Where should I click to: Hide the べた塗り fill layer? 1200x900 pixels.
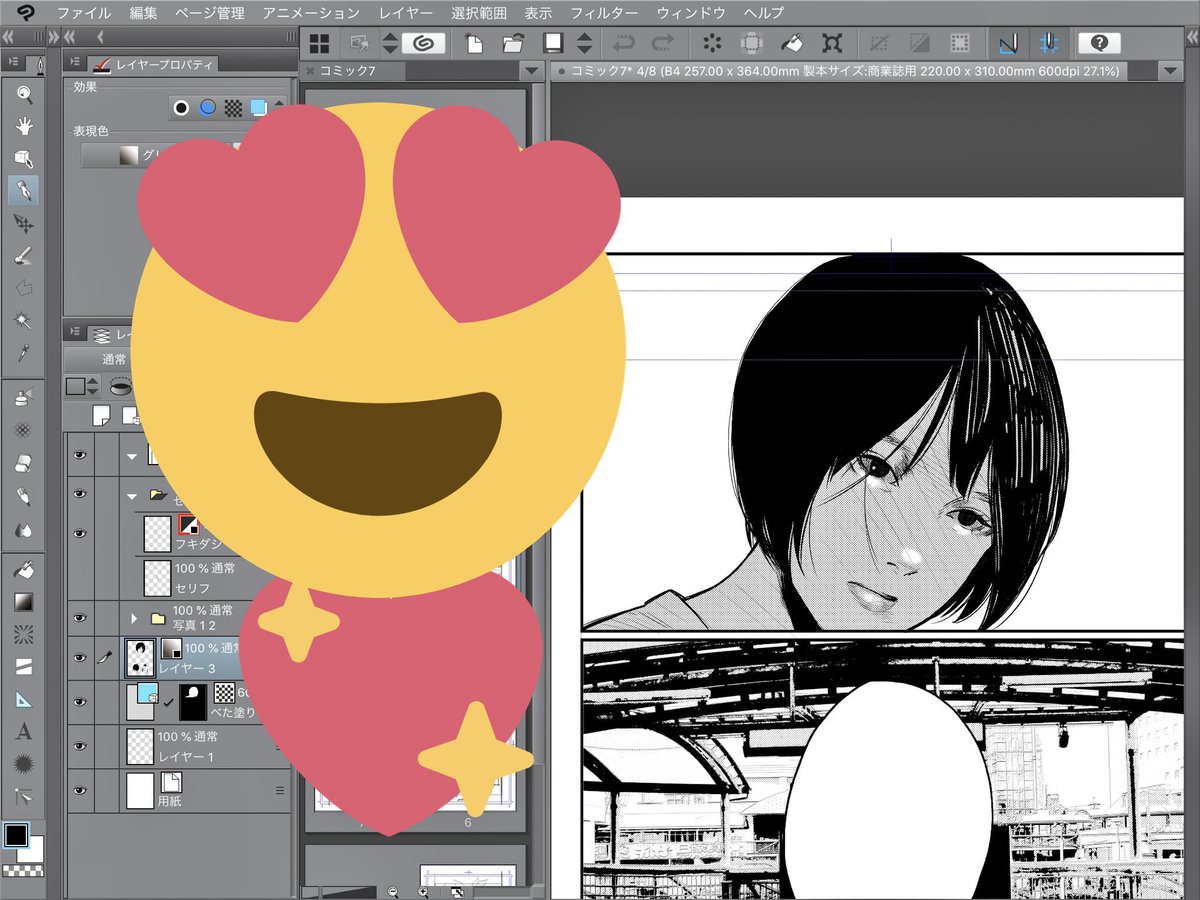point(80,701)
